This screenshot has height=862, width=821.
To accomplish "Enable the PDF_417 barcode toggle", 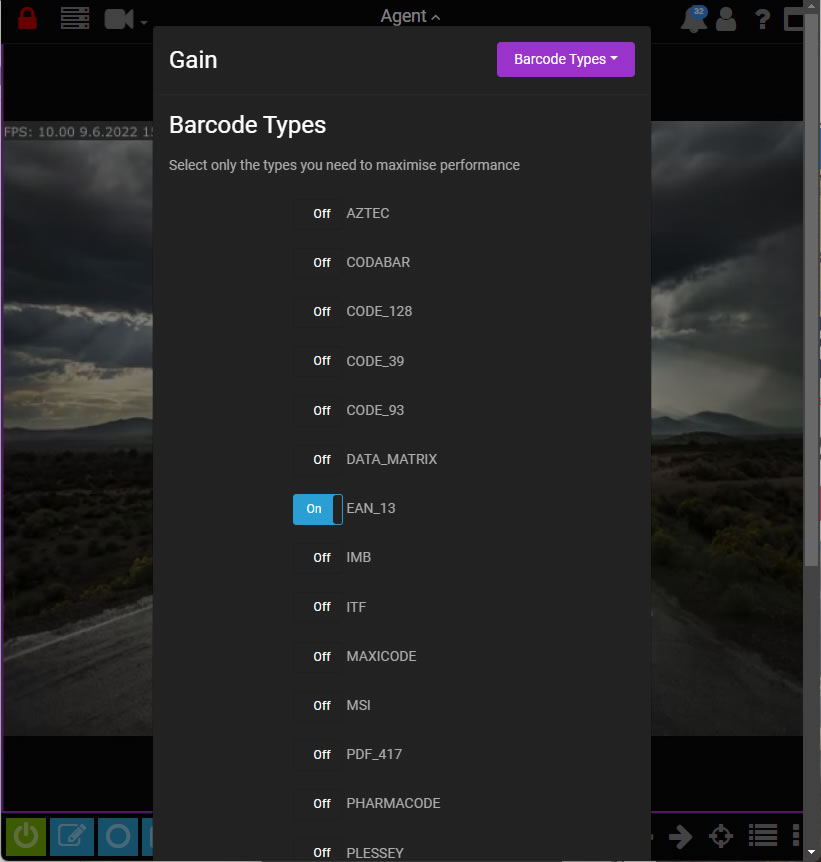I will click(x=317, y=755).
